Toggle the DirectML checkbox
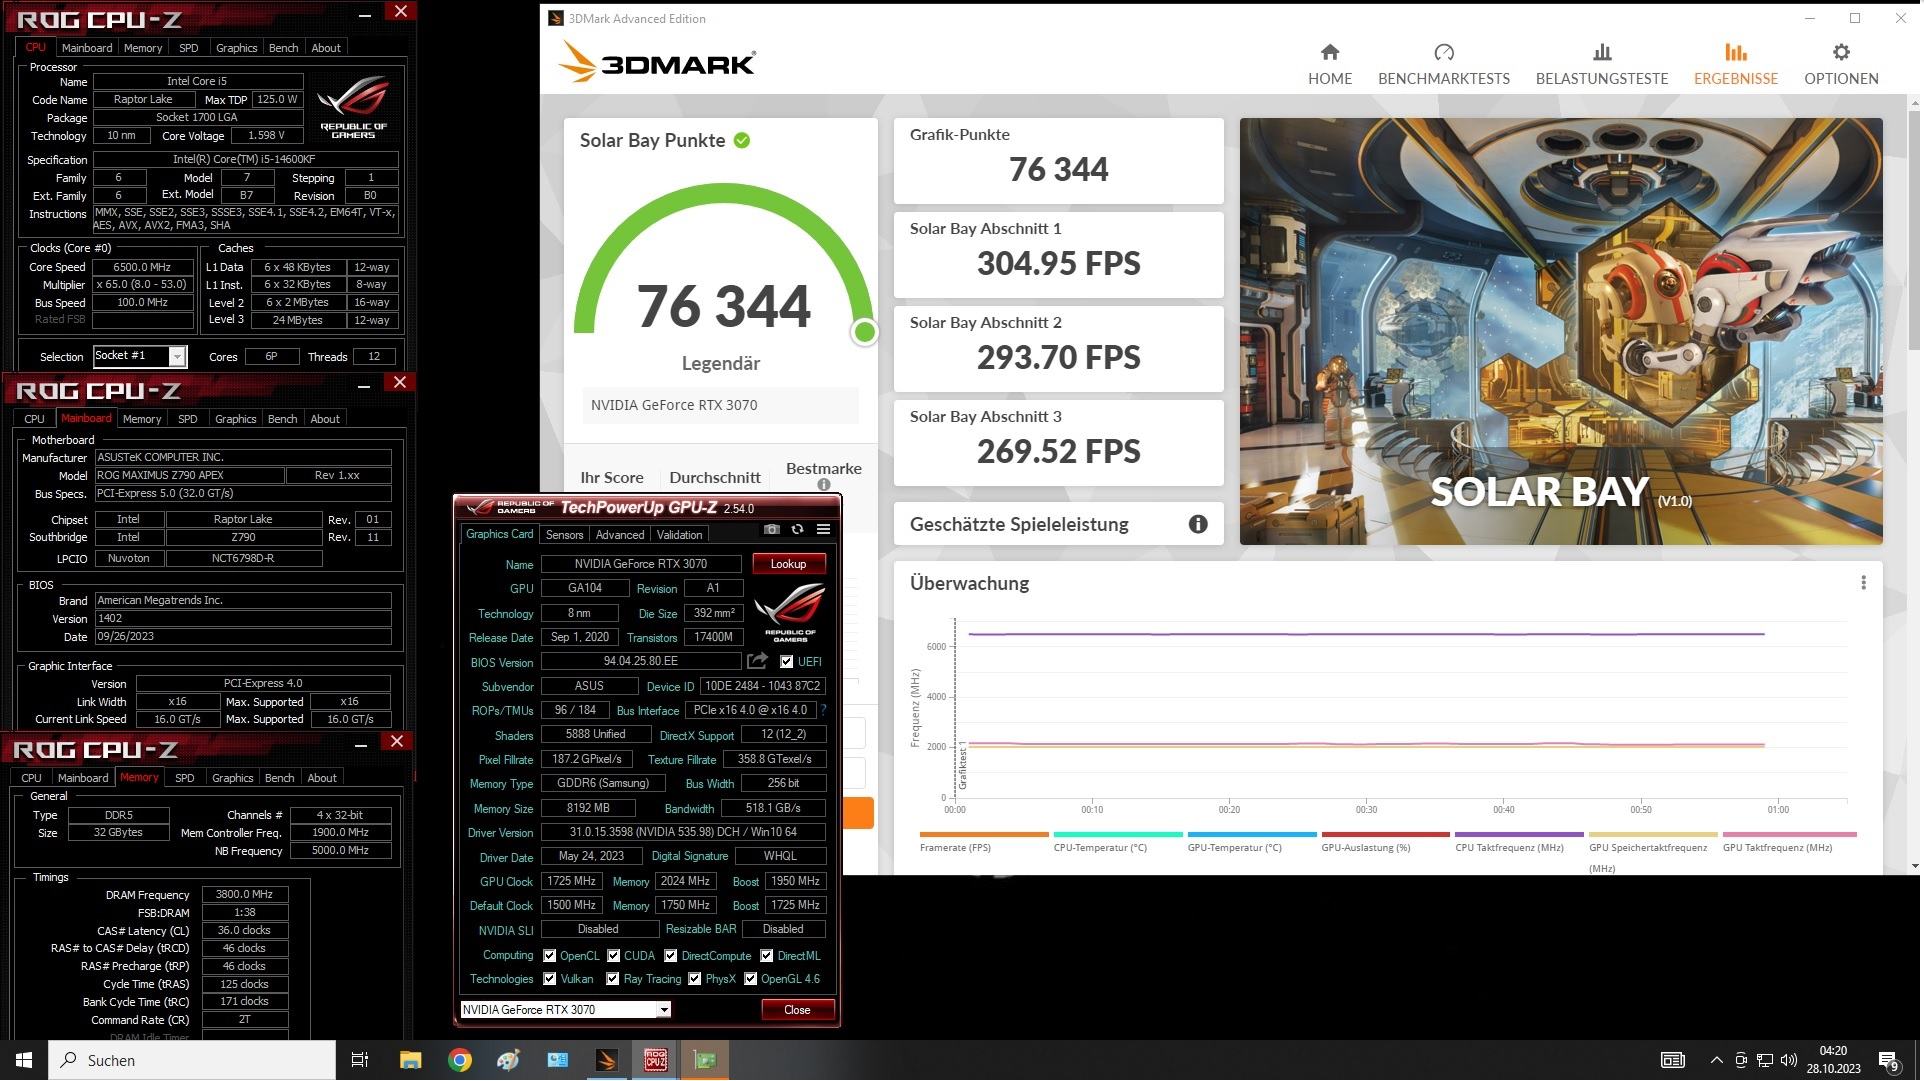This screenshot has width=1924, height=1081. point(768,957)
